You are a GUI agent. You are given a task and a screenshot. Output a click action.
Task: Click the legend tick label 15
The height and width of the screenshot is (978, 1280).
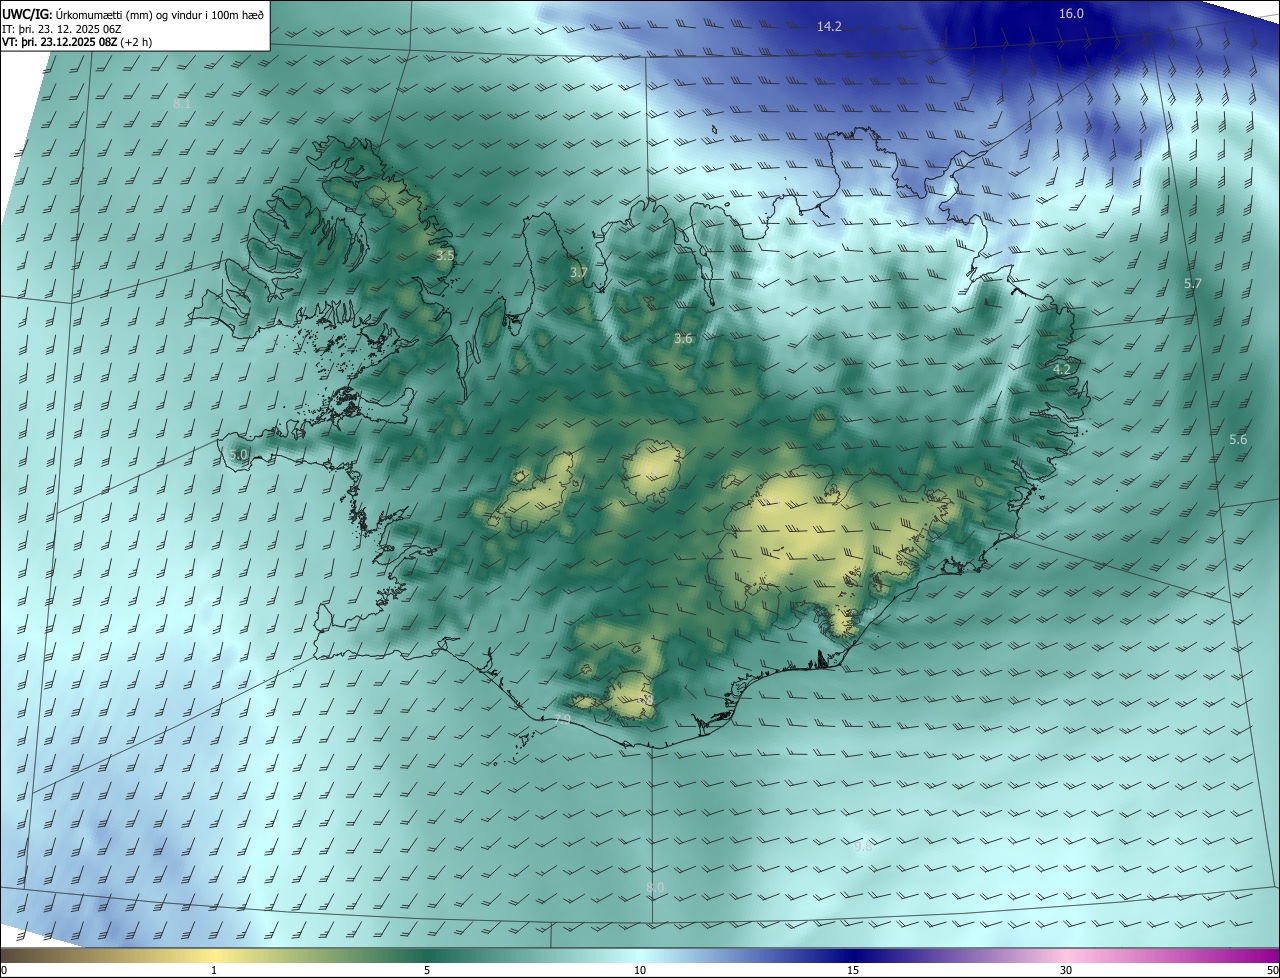(x=853, y=971)
